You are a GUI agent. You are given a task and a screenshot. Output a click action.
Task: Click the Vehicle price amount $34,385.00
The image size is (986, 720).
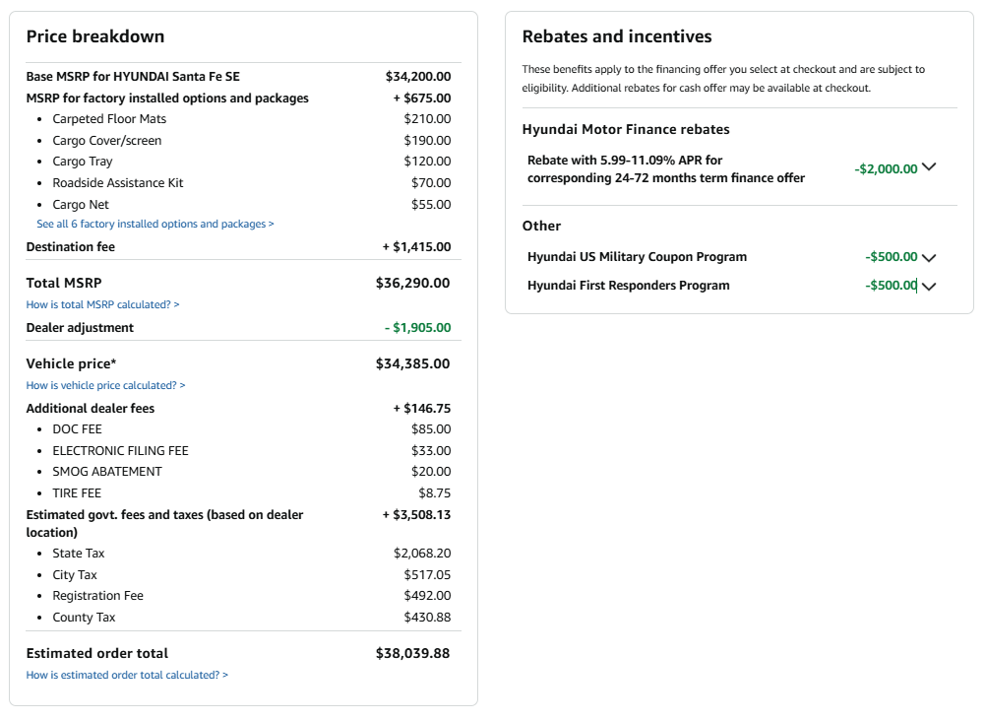(x=413, y=363)
